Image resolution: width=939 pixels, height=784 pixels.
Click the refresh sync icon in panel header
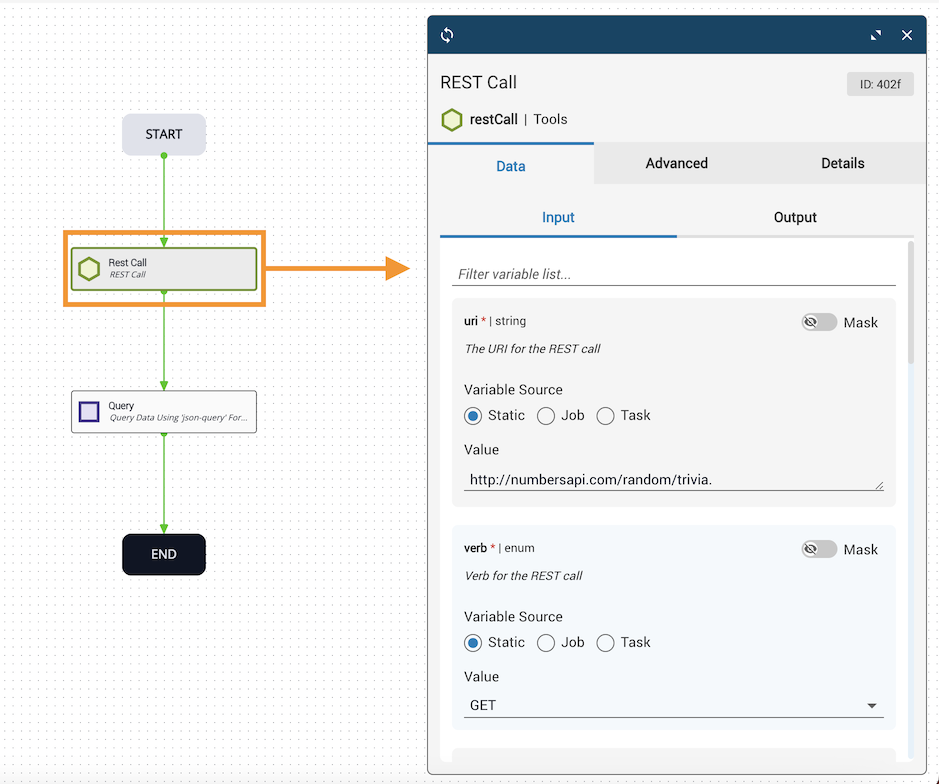(447, 35)
